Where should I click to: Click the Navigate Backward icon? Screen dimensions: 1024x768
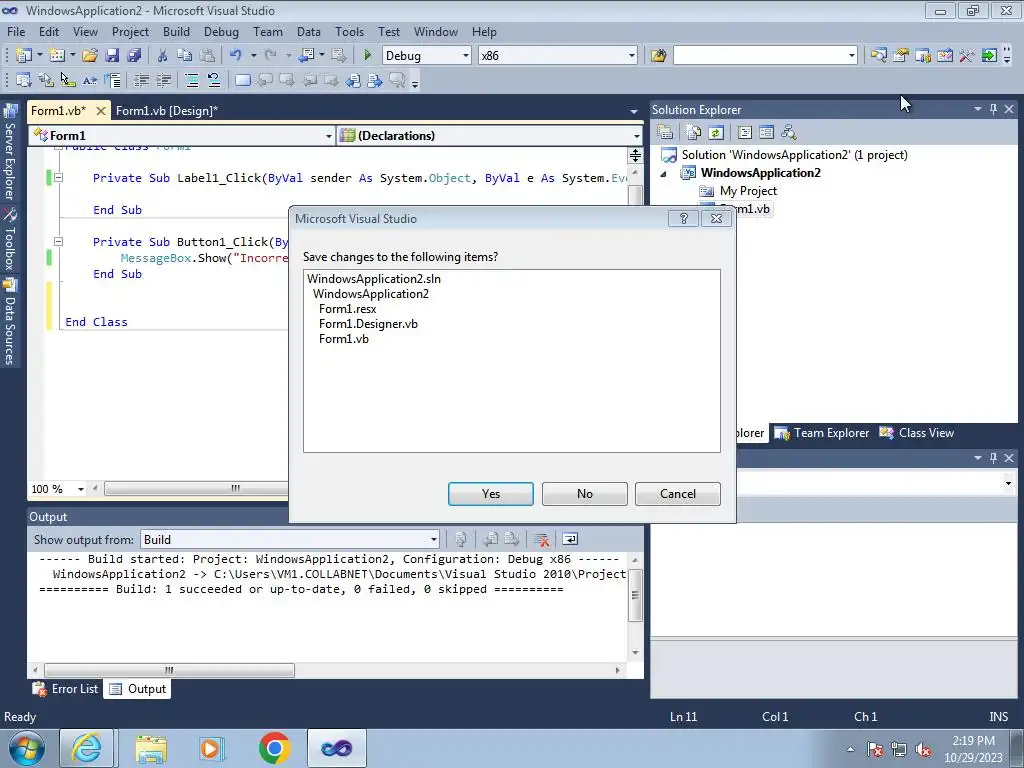coord(306,56)
